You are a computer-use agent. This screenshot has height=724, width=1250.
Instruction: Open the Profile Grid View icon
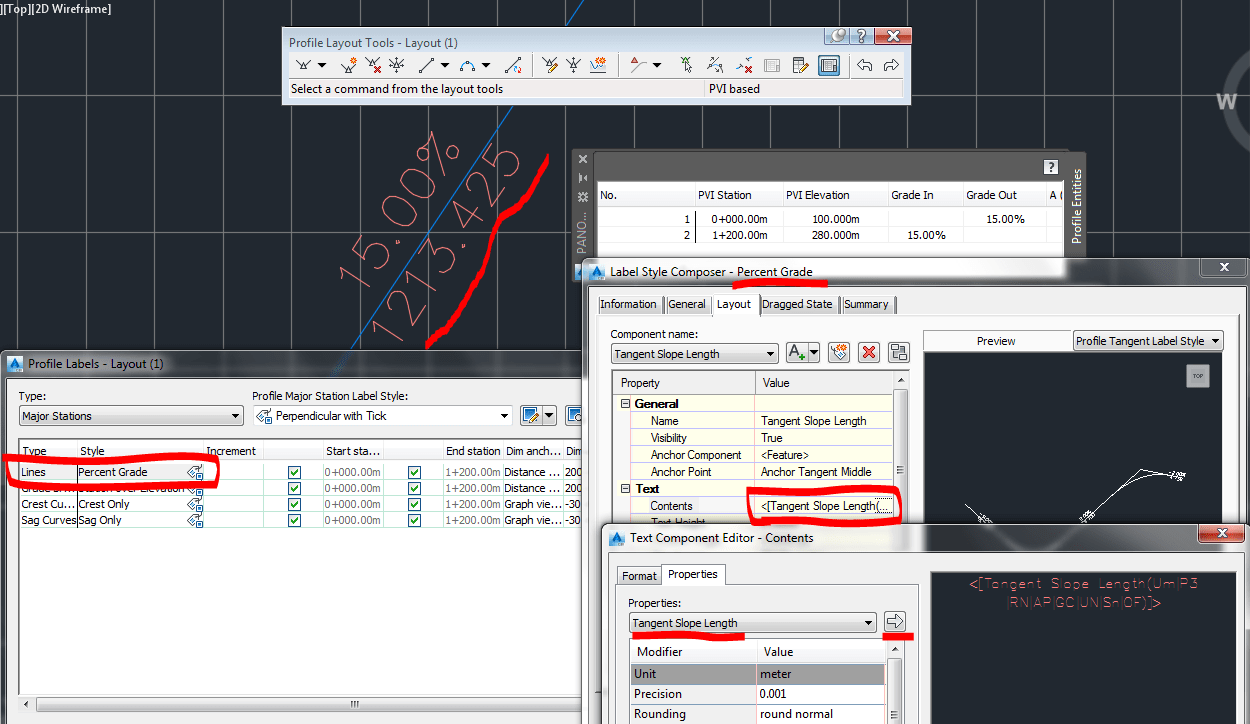[829, 64]
